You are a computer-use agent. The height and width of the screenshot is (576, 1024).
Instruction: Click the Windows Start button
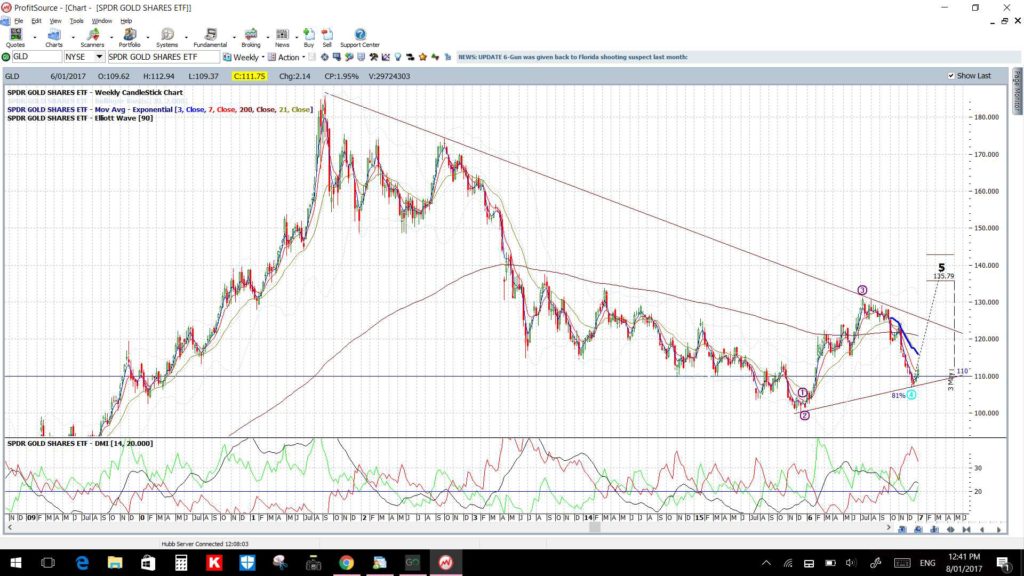point(16,562)
